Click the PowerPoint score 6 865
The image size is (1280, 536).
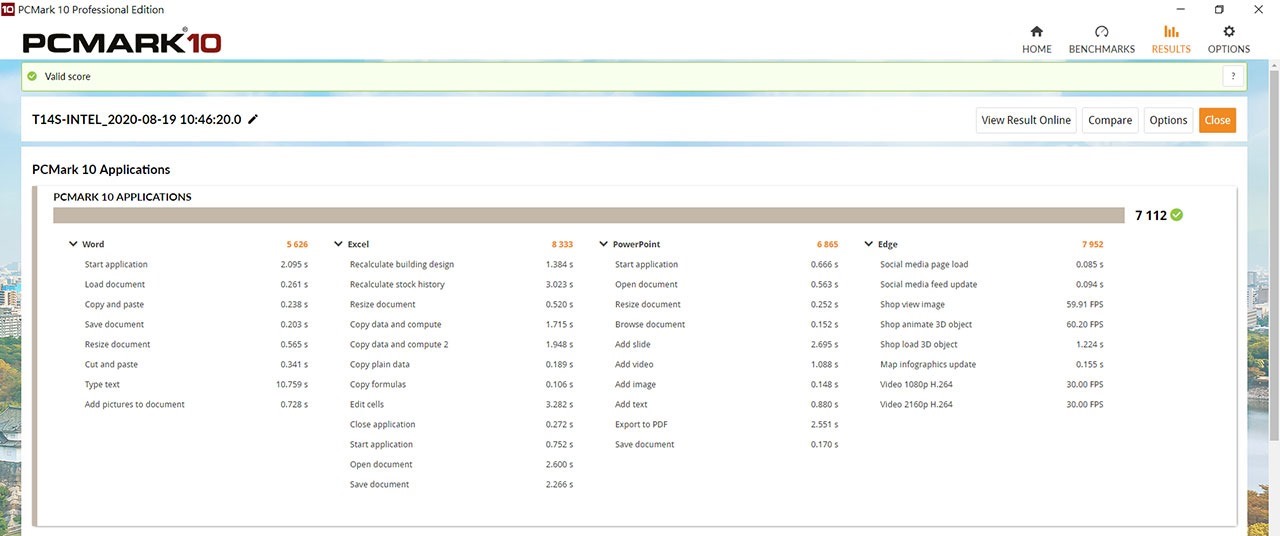827,244
